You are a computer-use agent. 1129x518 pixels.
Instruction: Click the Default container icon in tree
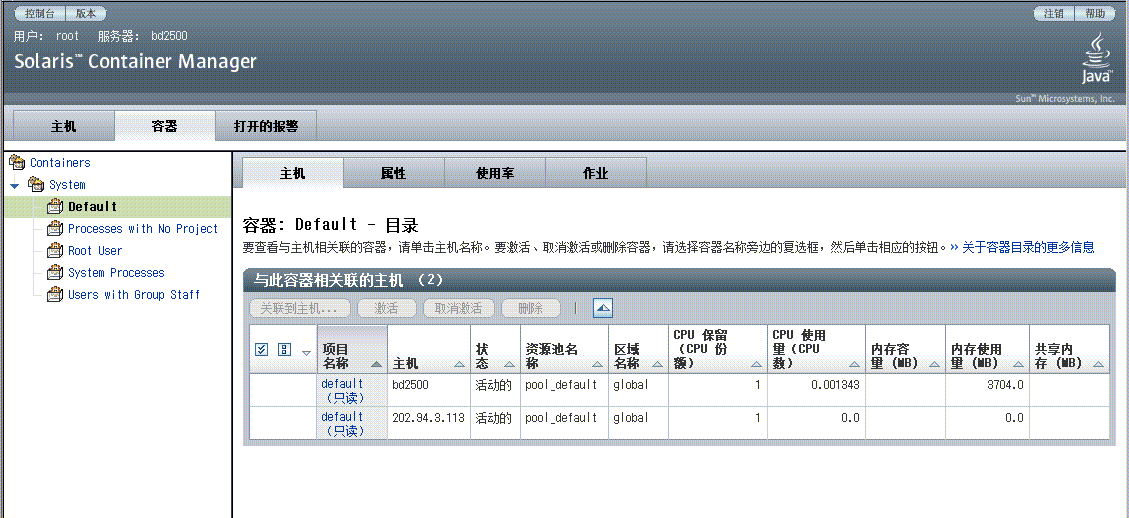click(x=55, y=207)
